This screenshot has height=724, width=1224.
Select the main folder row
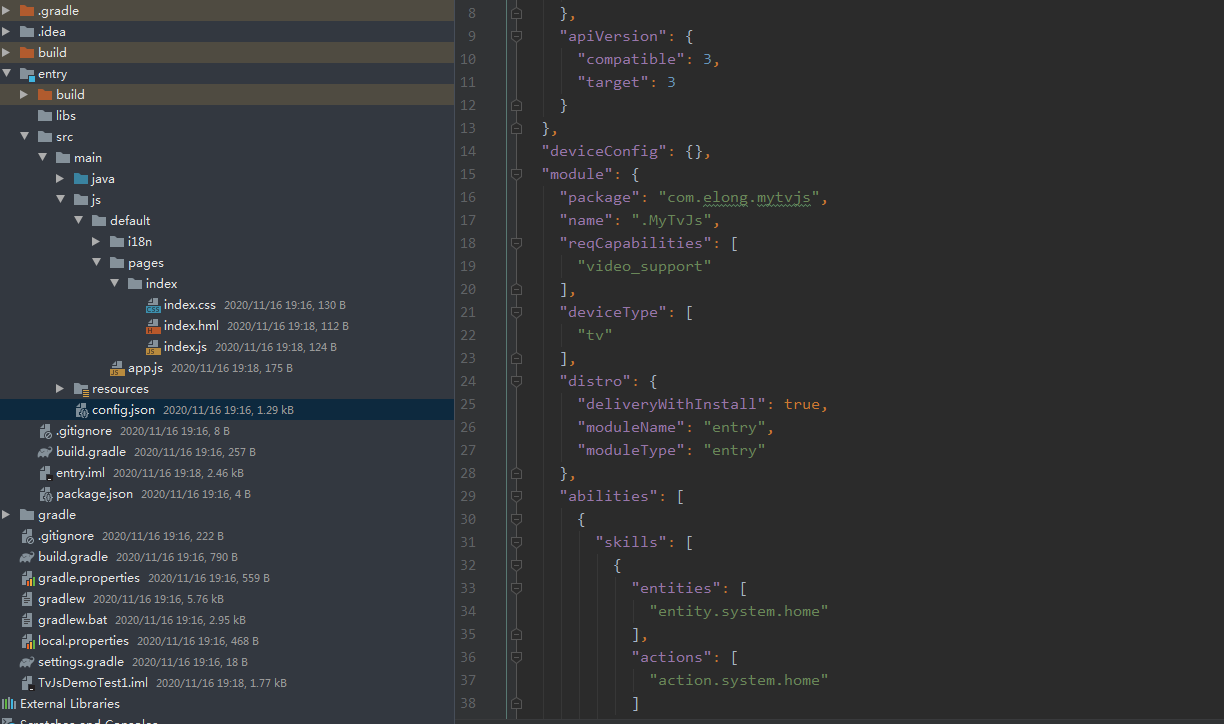(x=227, y=158)
